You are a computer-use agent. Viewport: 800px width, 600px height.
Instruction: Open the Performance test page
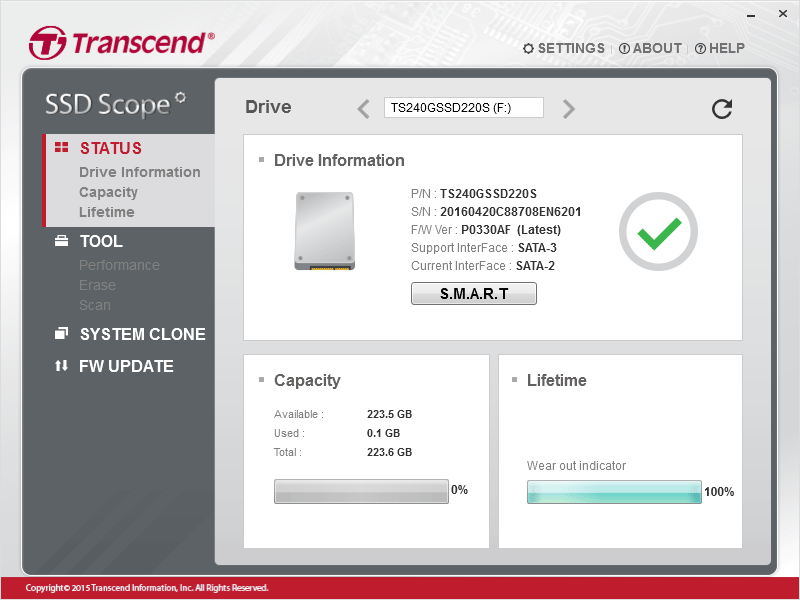[x=119, y=265]
